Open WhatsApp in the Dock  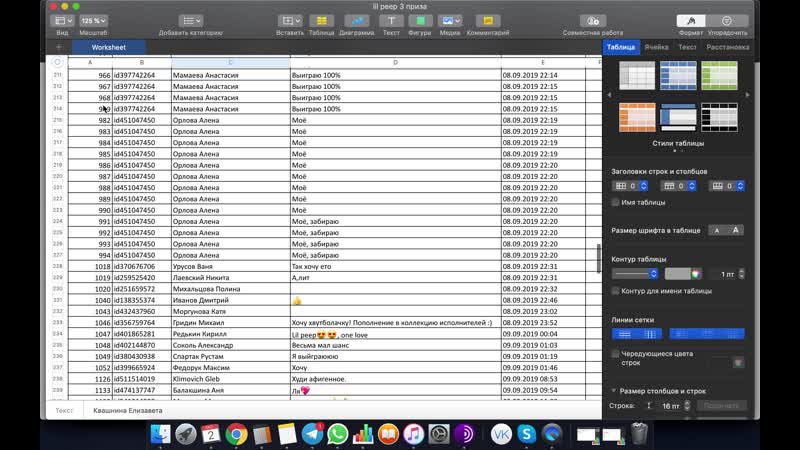pyautogui.click(x=337, y=434)
